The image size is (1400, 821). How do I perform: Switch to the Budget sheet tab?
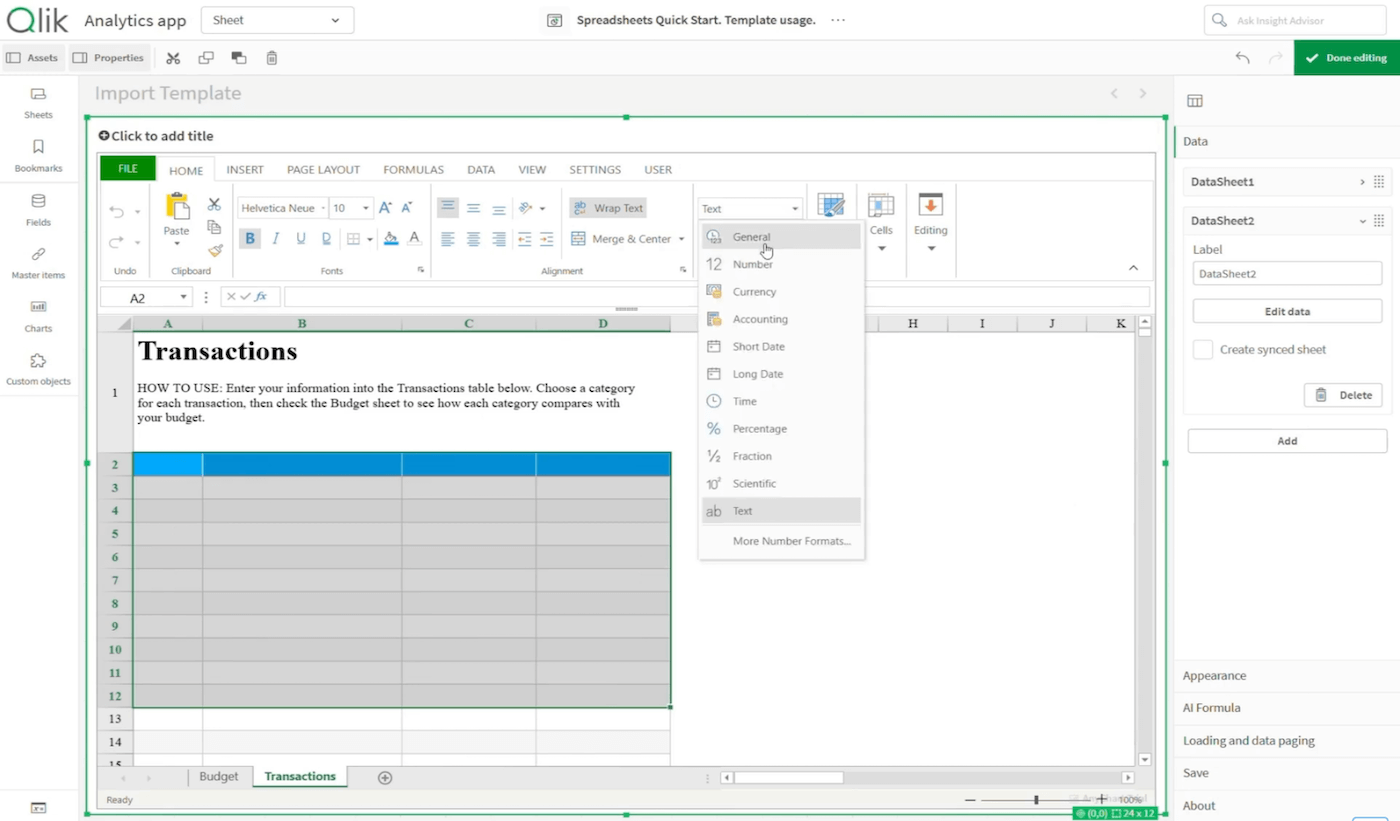(x=219, y=776)
